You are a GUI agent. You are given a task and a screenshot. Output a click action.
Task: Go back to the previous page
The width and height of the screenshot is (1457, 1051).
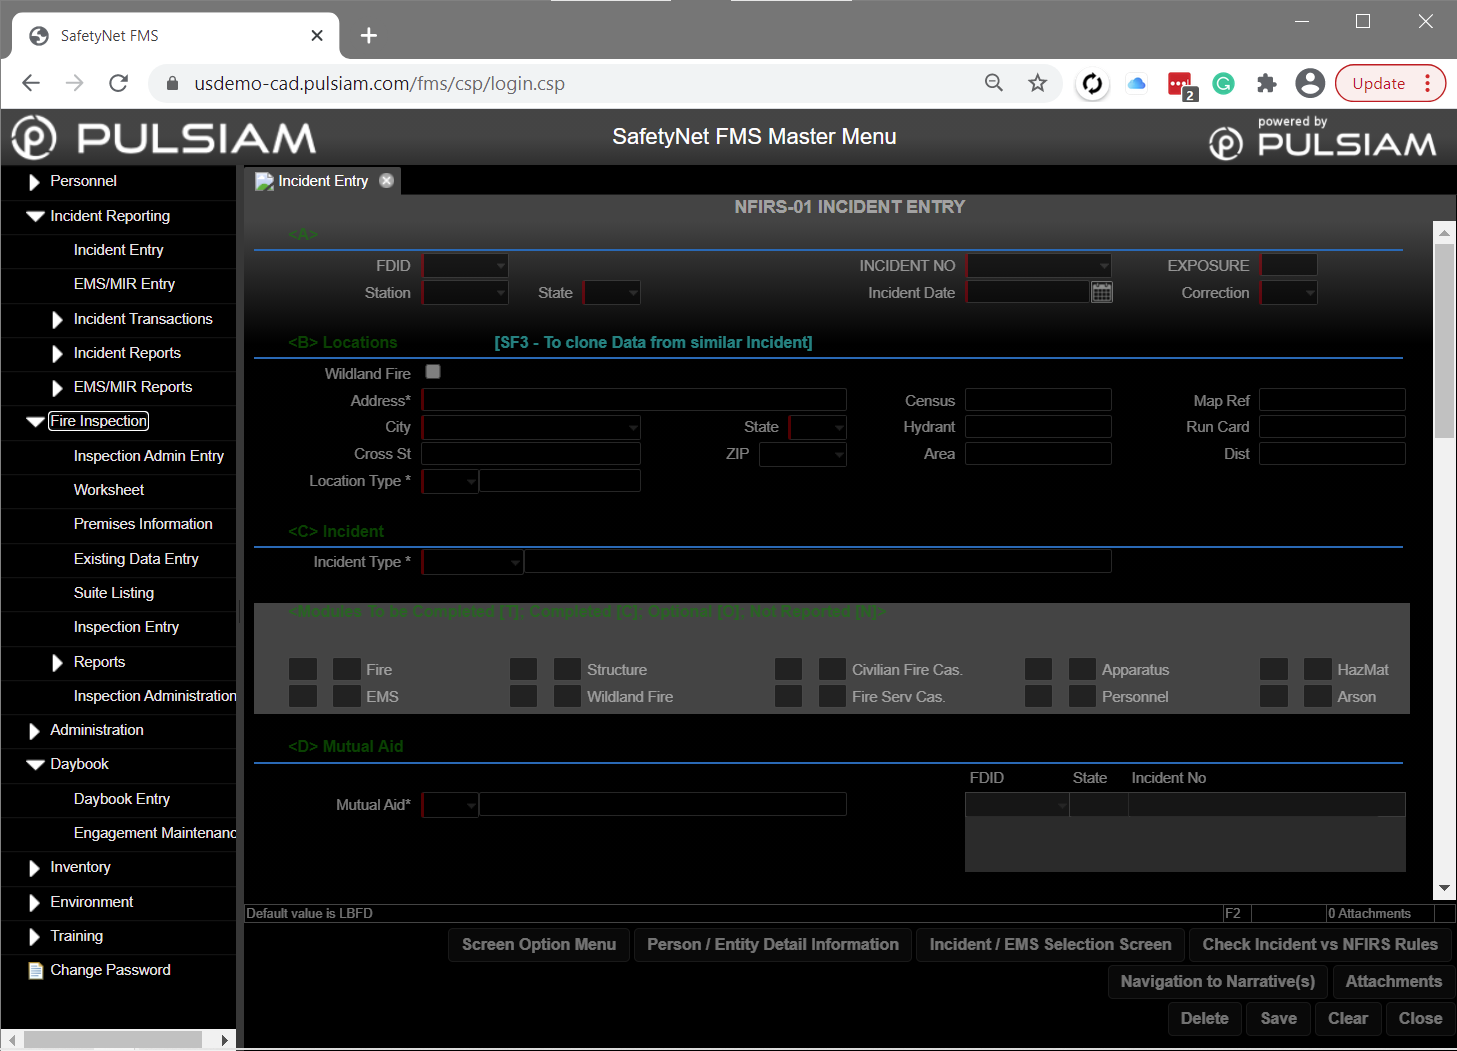tap(31, 83)
